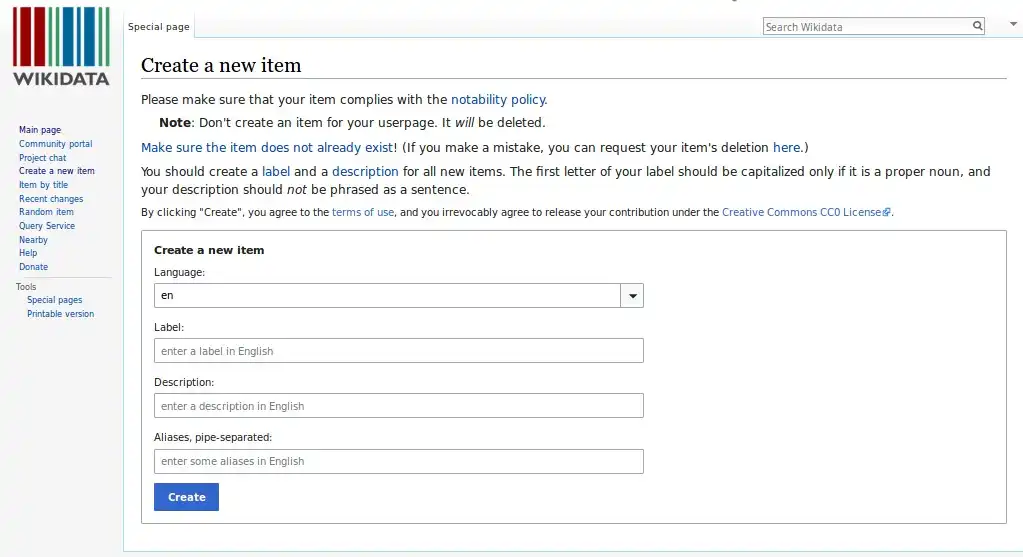The height and width of the screenshot is (557, 1023).
Task: Open the terms of use link
Action: pos(363,213)
